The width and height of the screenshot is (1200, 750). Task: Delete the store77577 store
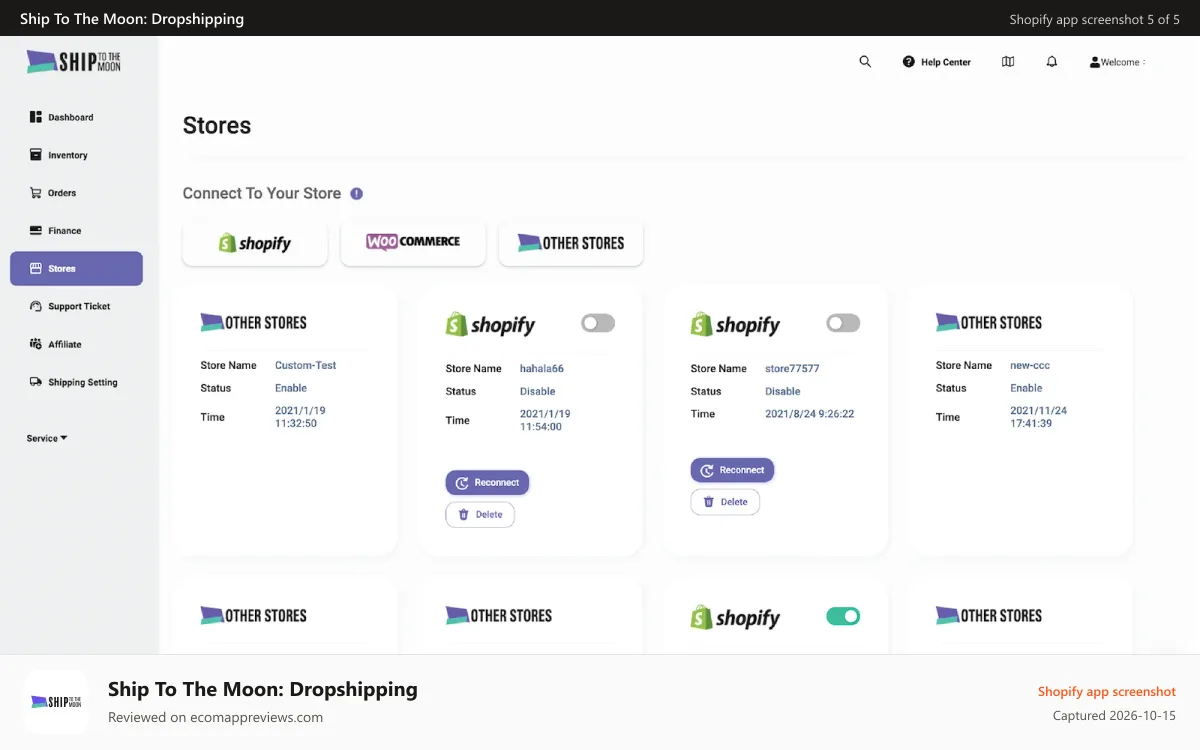tap(725, 502)
